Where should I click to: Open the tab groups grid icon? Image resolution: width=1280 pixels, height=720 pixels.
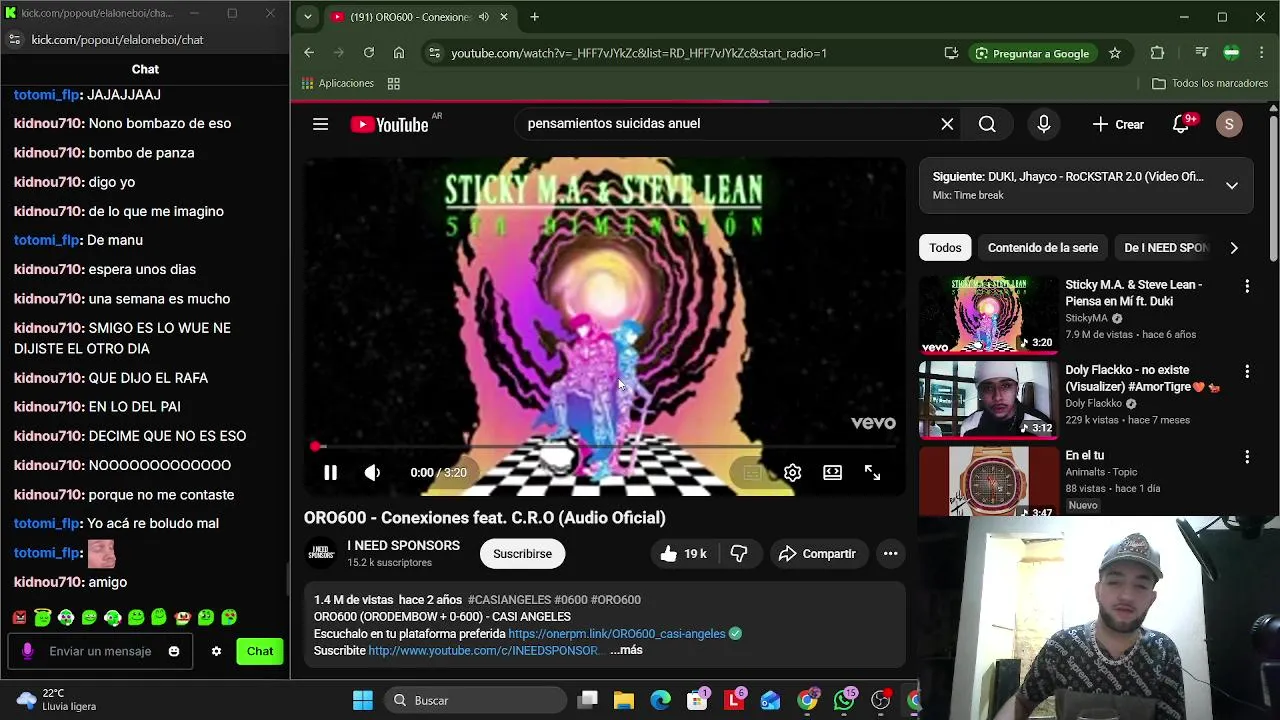[x=394, y=83]
